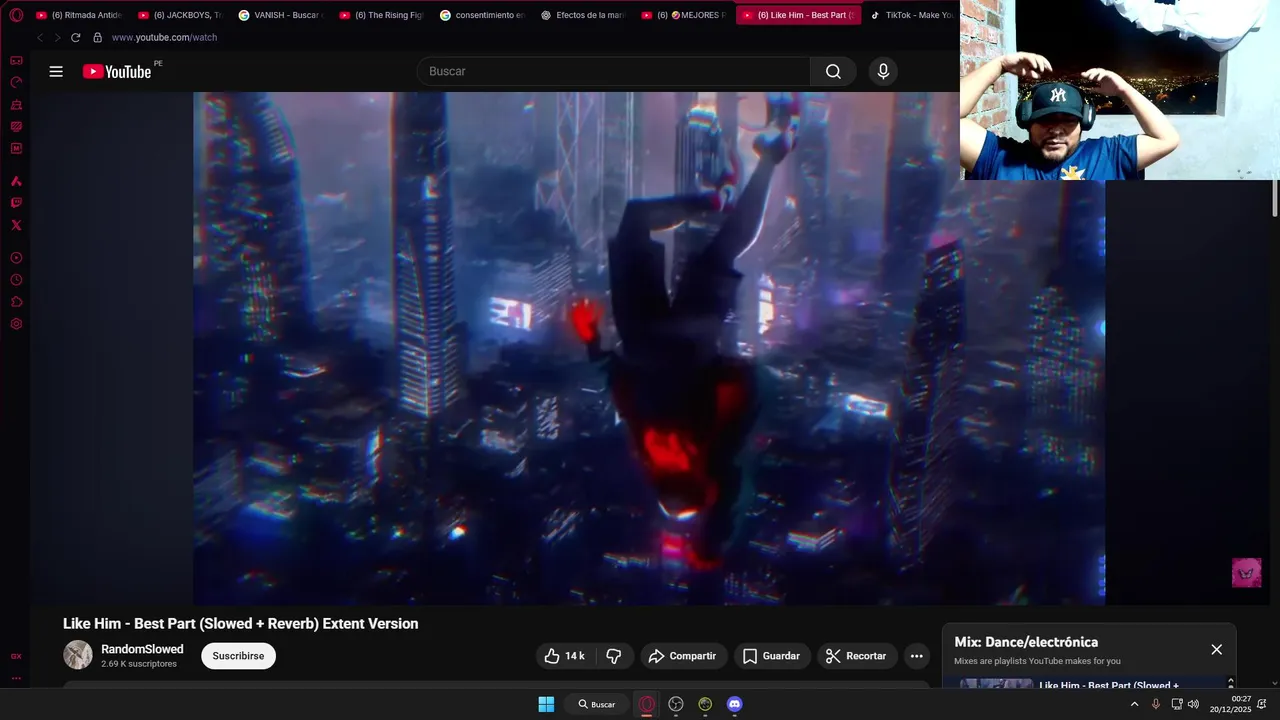Image resolution: width=1280 pixels, height=720 pixels.
Task: Click Guardar save button
Action: 771,656
